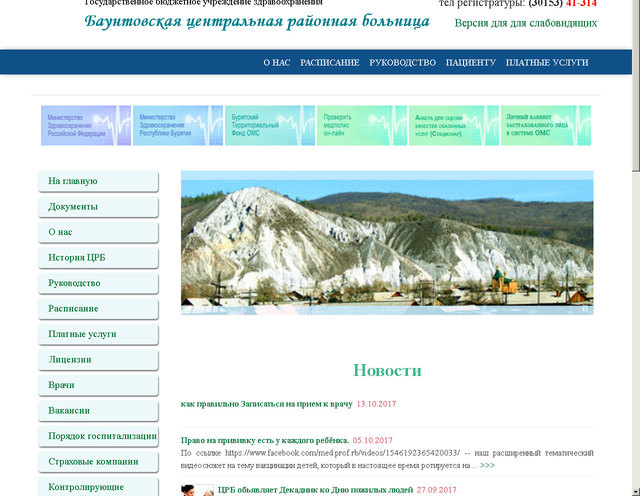Open Вакансии in the sidebar
640x496 pixels.
[98, 411]
